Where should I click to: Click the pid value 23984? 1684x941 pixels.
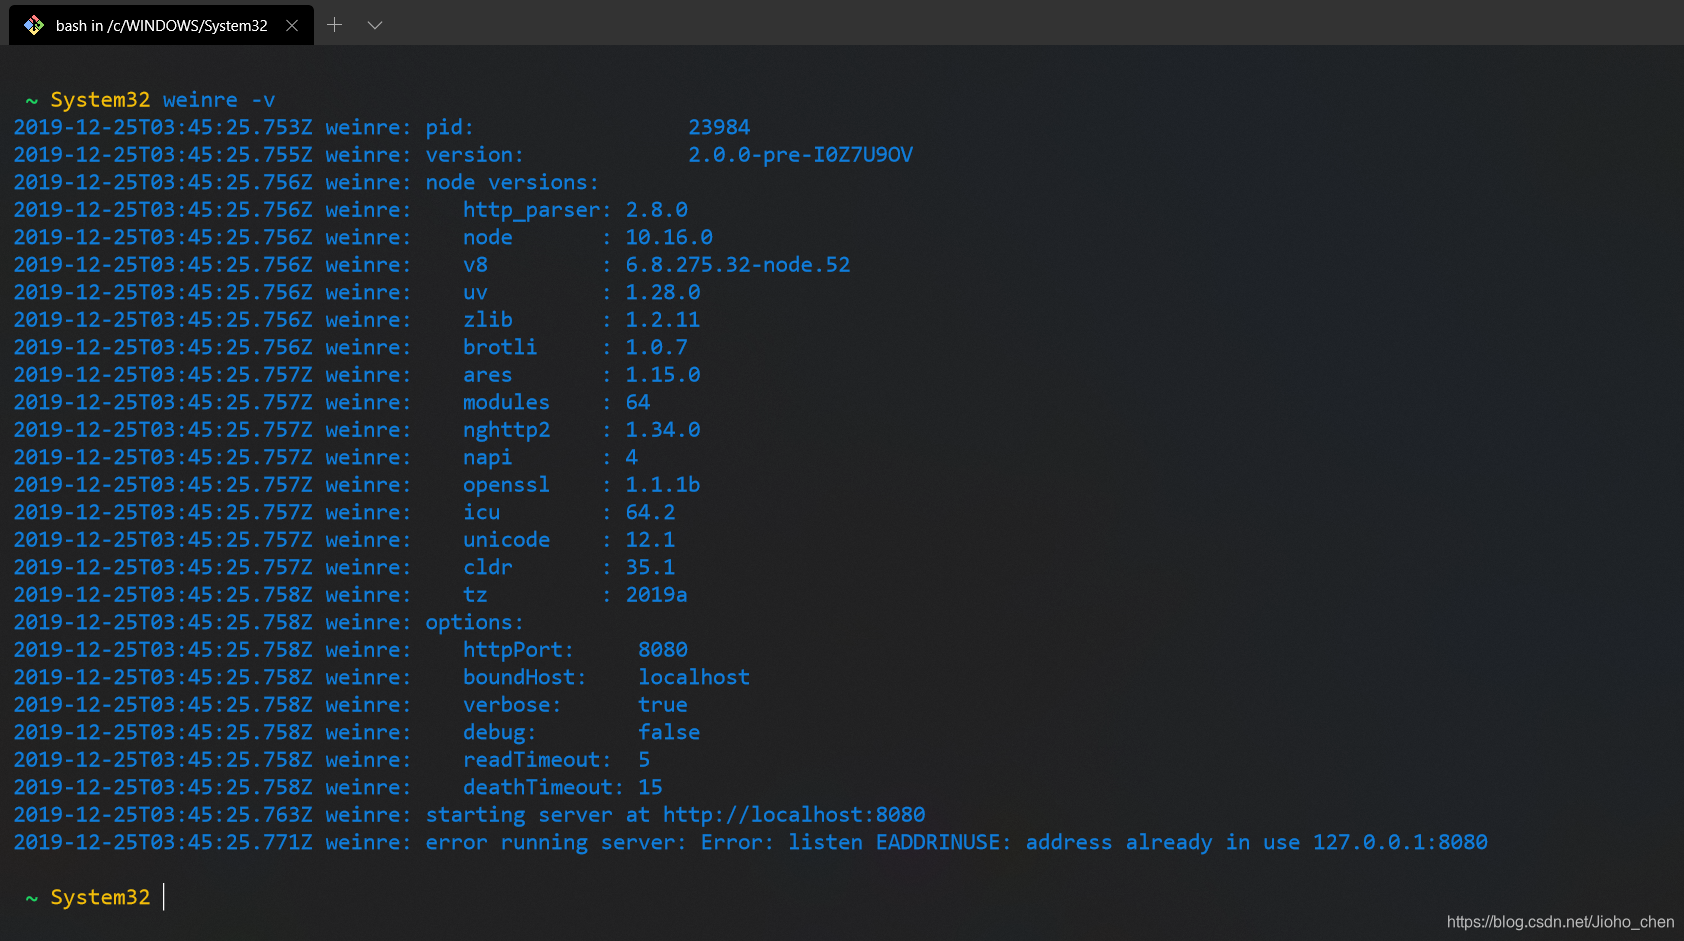click(x=719, y=127)
